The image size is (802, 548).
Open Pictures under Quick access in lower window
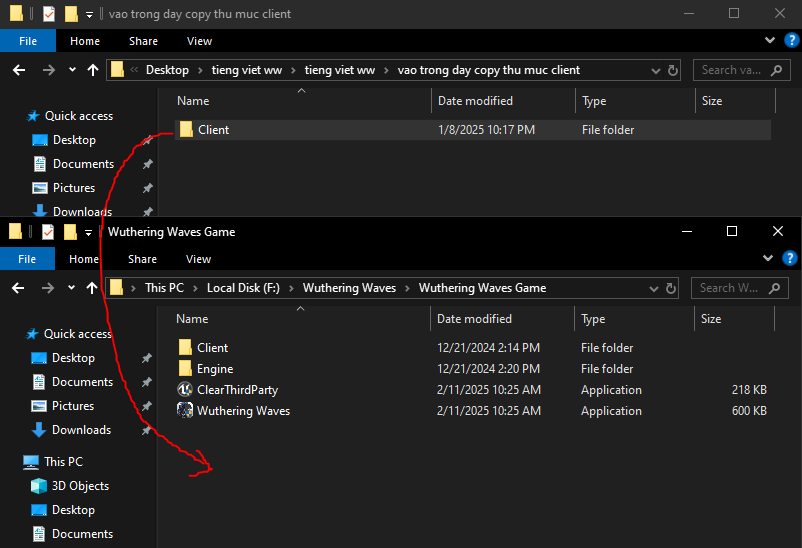[x=63, y=406]
